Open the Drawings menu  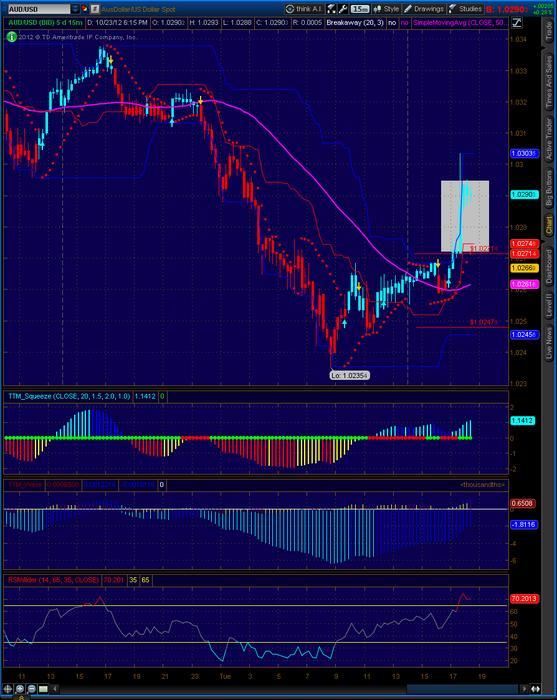pyautogui.click(x=424, y=9)
